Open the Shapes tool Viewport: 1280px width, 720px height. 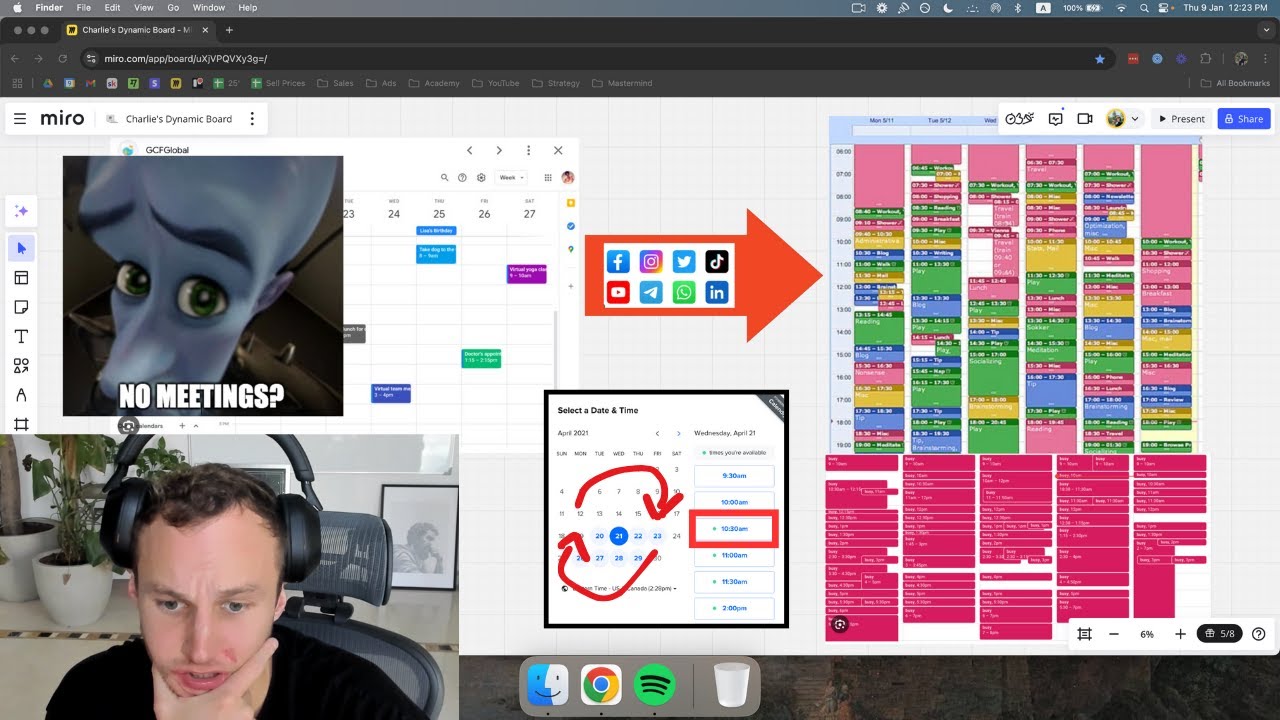tap(21, 366)
